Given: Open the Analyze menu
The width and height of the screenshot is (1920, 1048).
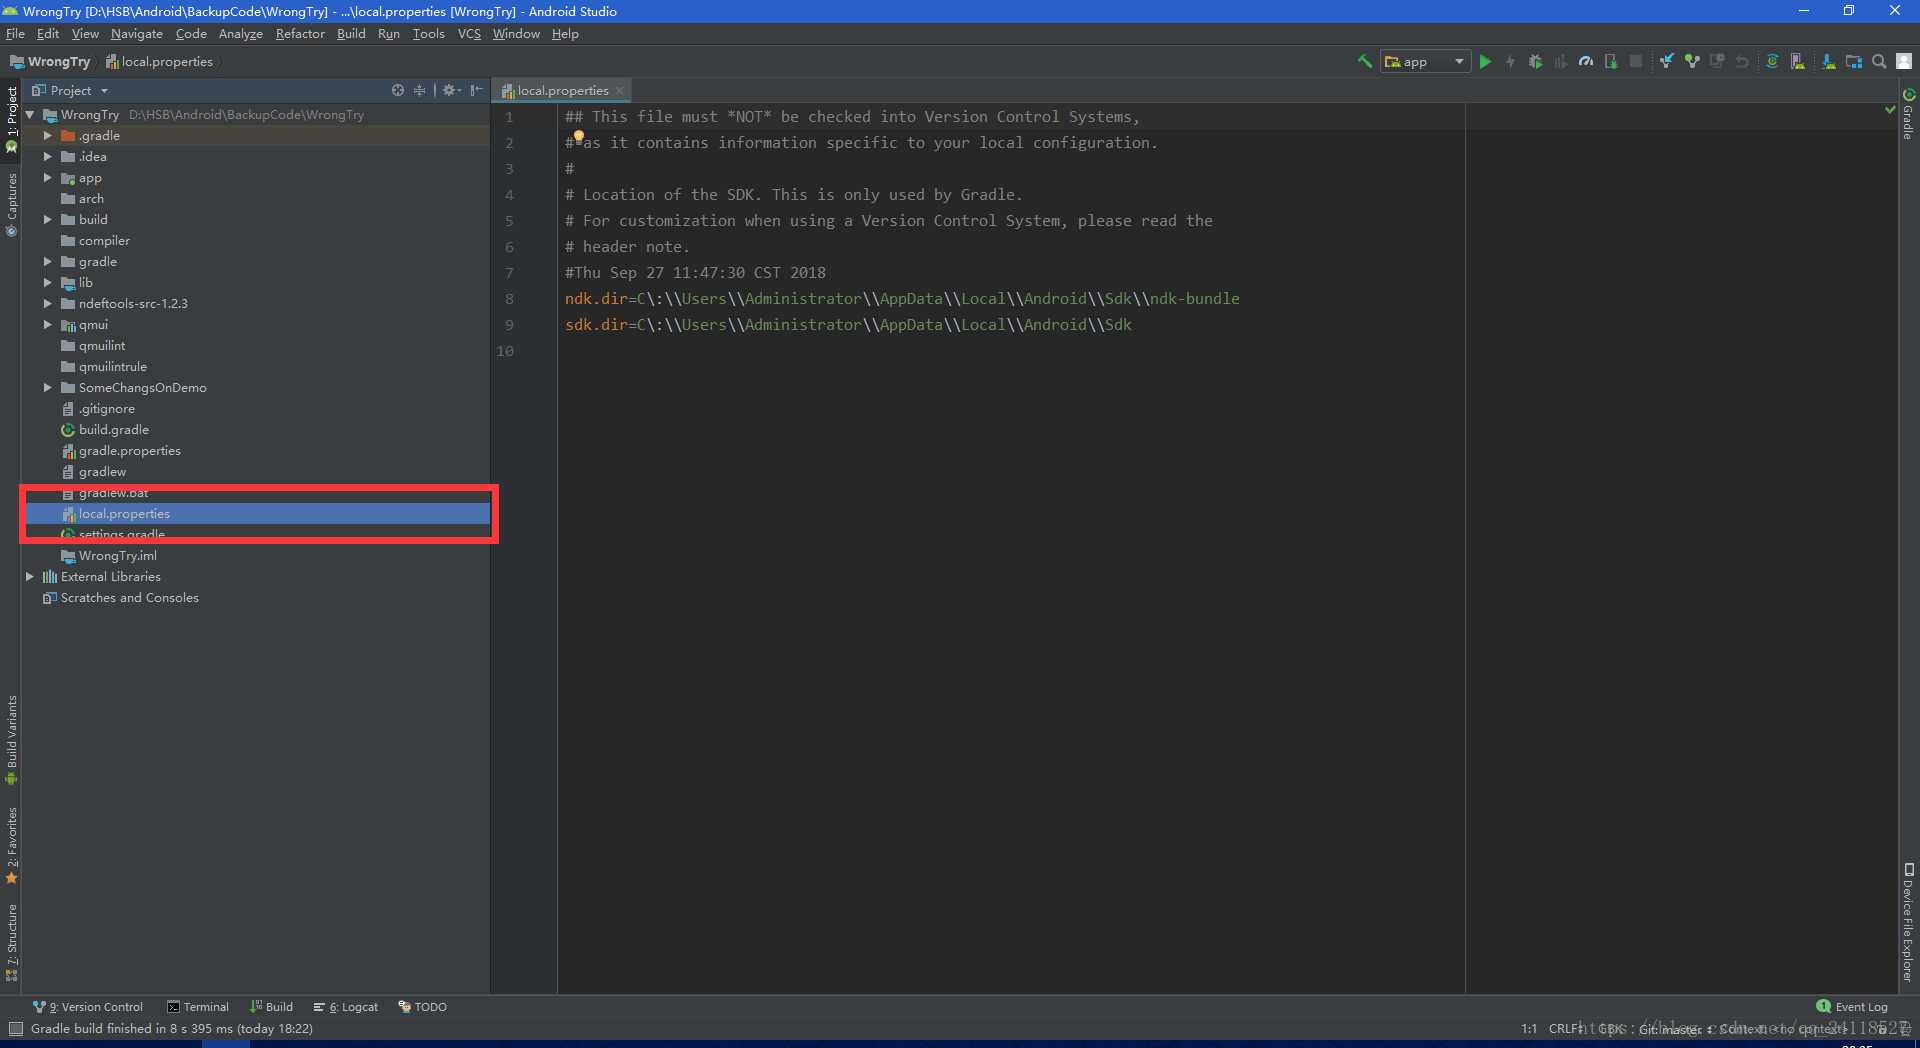Looking at the screenshot, I should coord(241,34).
